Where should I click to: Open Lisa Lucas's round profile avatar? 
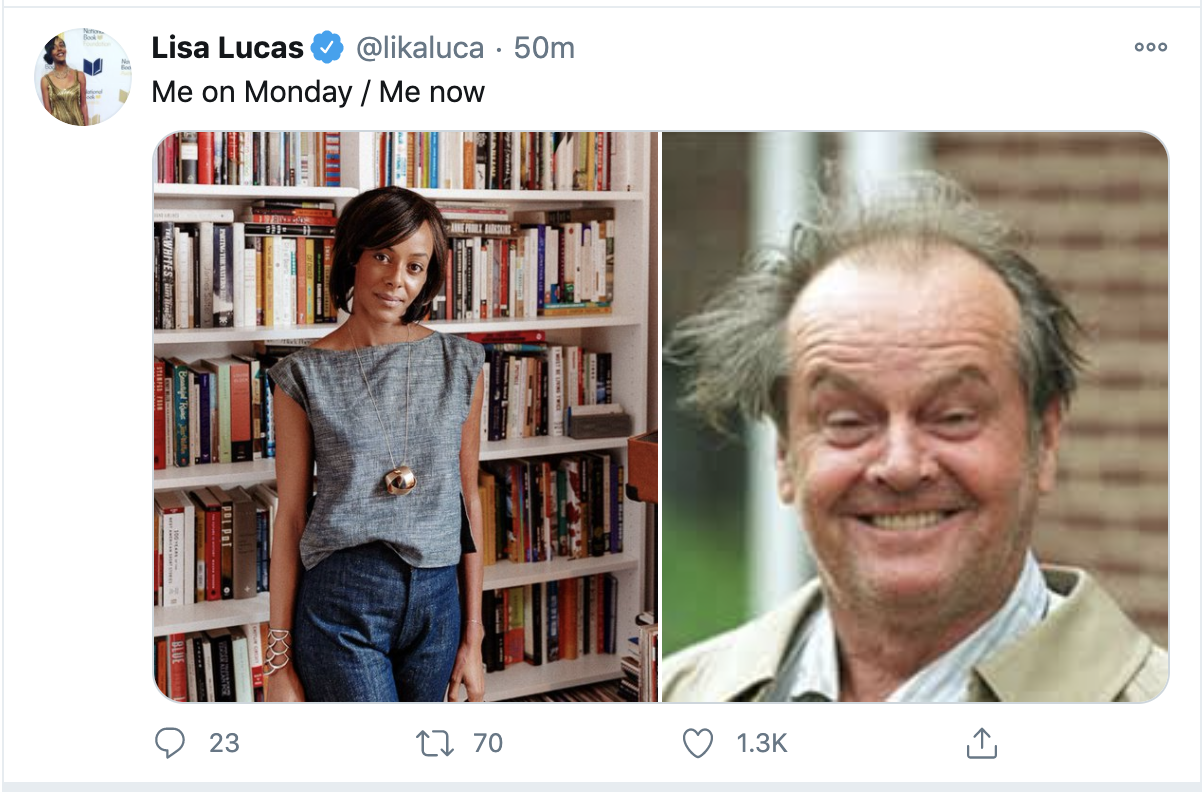pyautogui.click(x=83, y=77)
